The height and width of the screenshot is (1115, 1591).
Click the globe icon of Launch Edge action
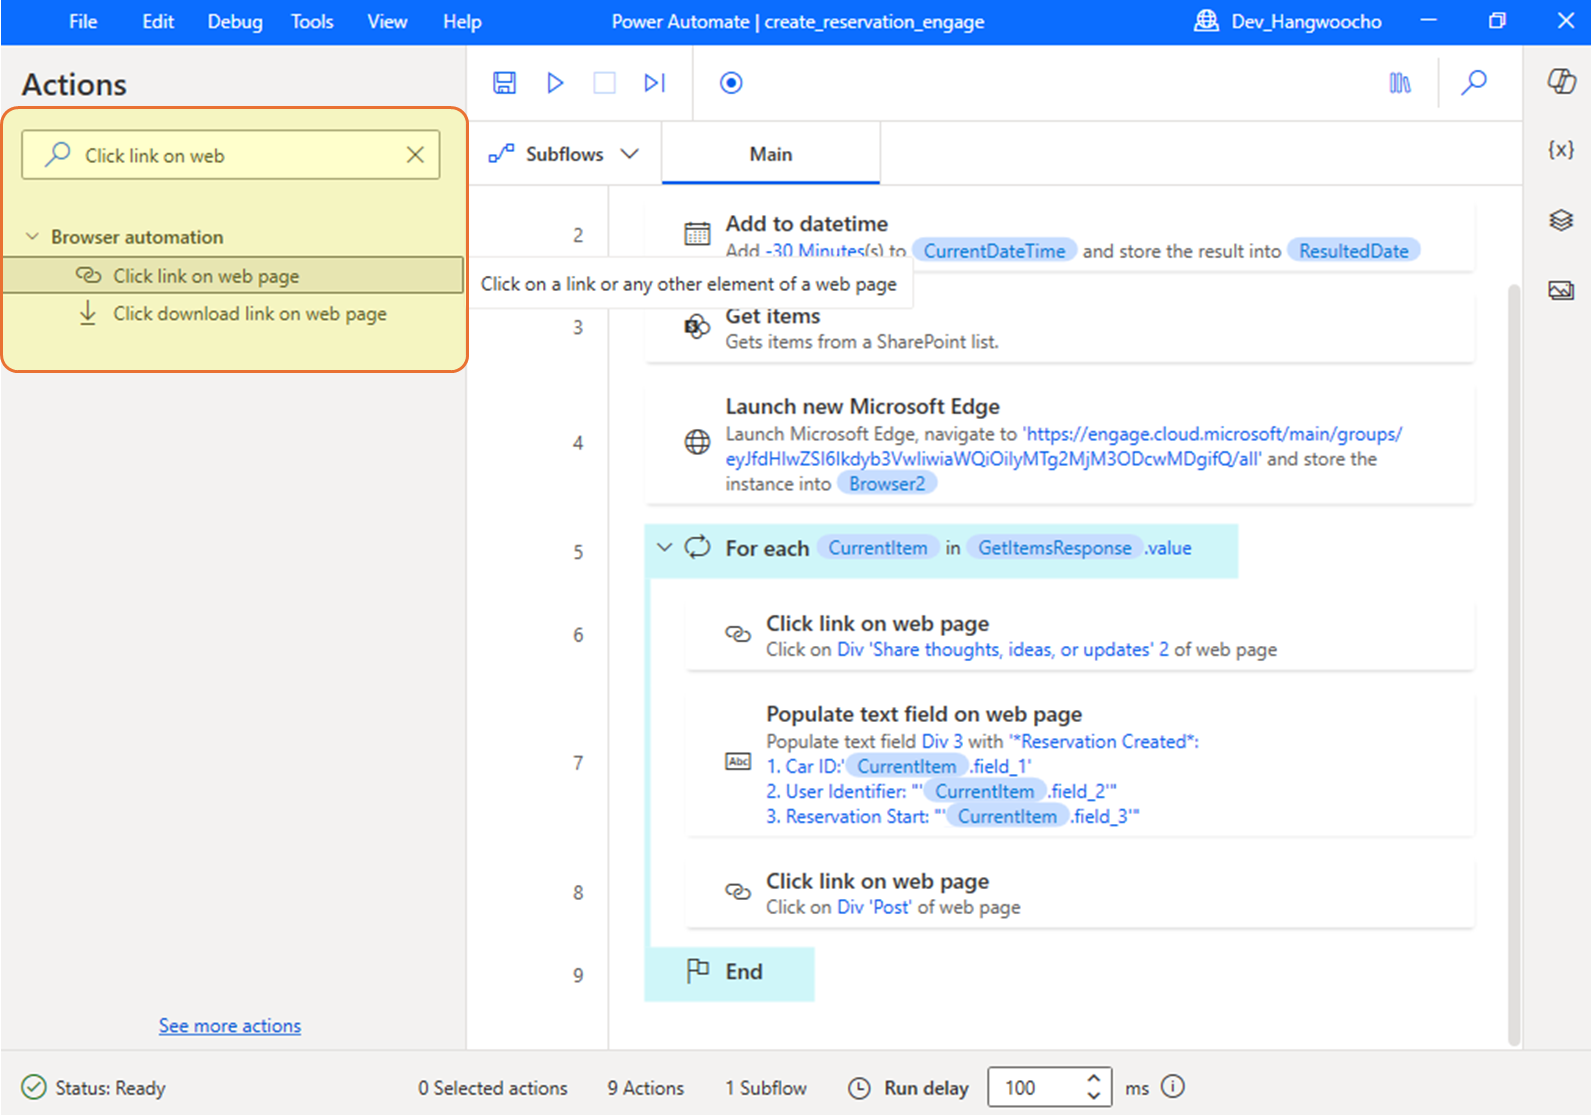(x=697, y=442)
